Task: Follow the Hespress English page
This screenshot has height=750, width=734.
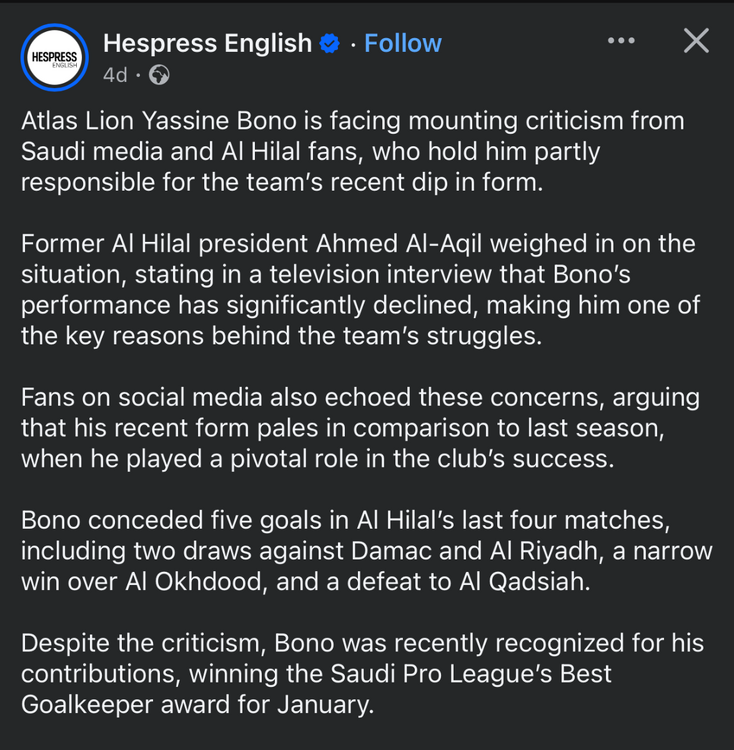Action: (403, 44)
